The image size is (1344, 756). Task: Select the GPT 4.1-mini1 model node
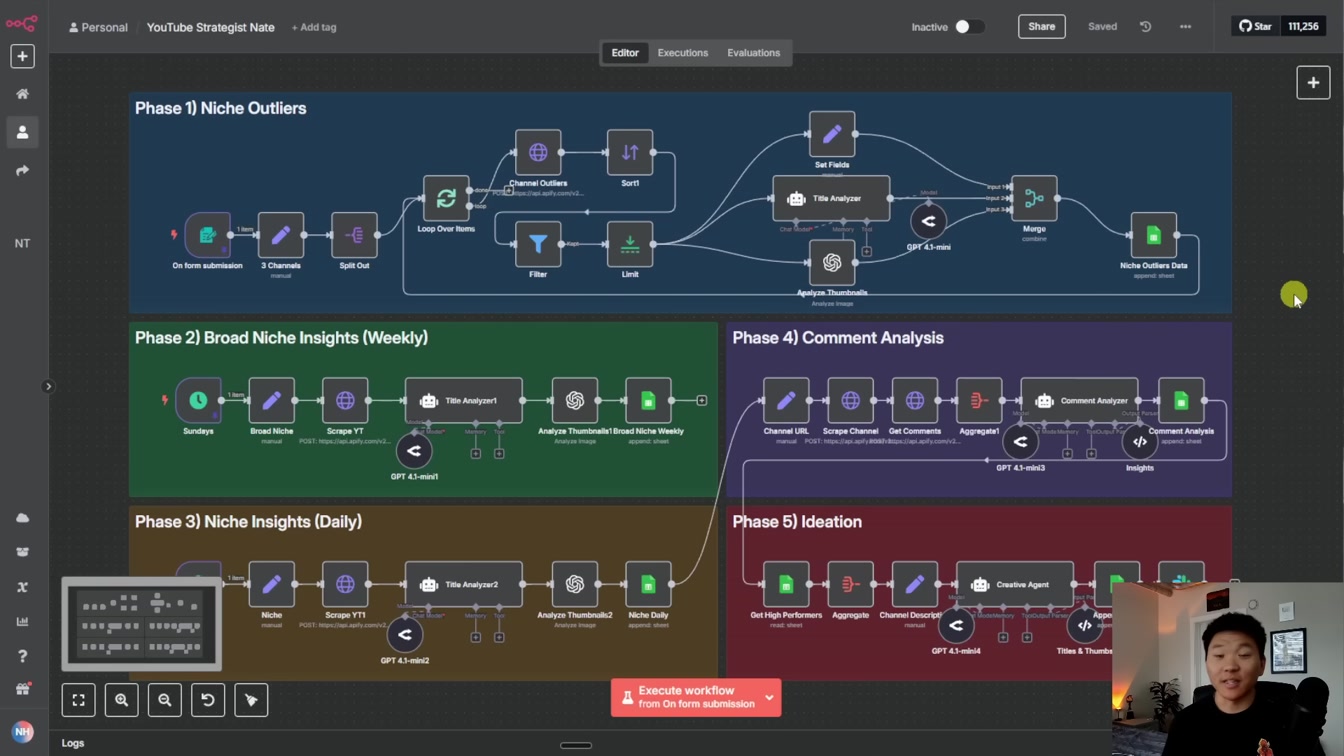click(414, 451)
